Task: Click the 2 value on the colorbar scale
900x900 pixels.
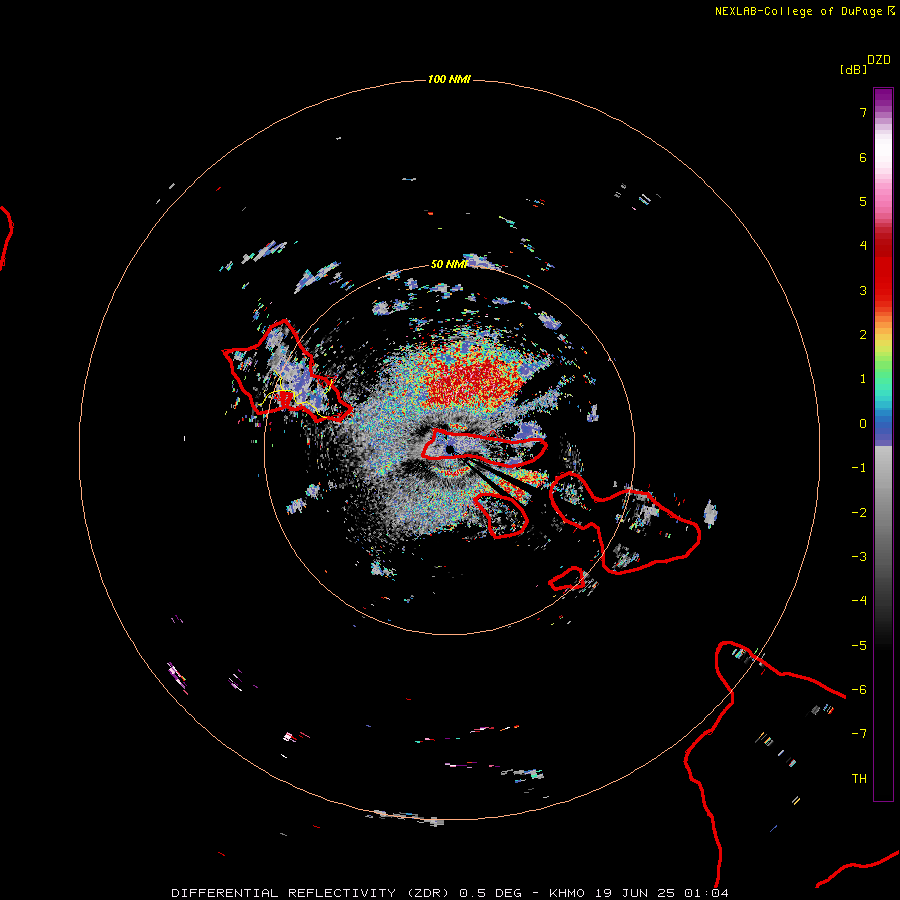Action: point(863,335)
